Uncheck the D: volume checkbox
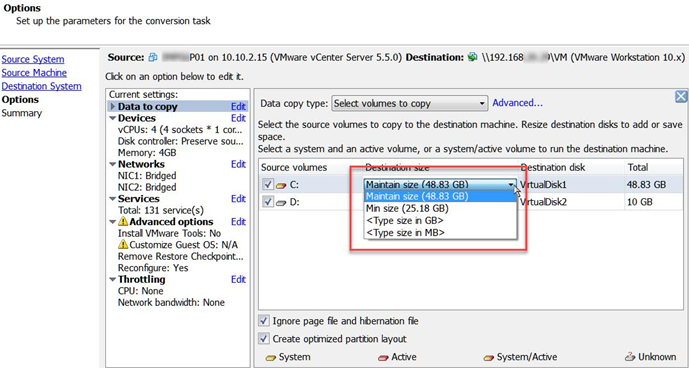 coord(268,202)
